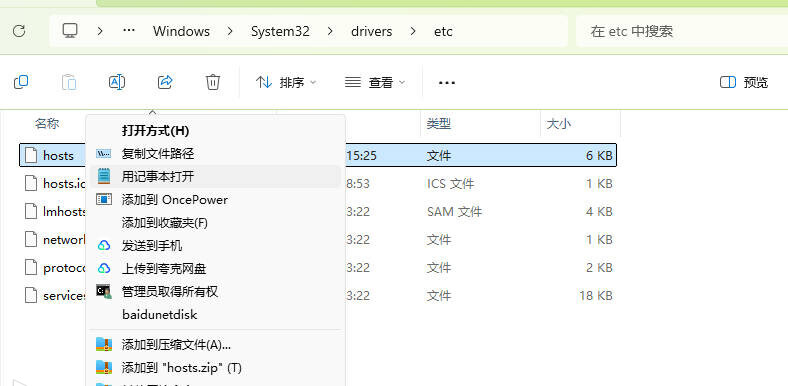Click the 名称 column header

(x=47, y=124)
